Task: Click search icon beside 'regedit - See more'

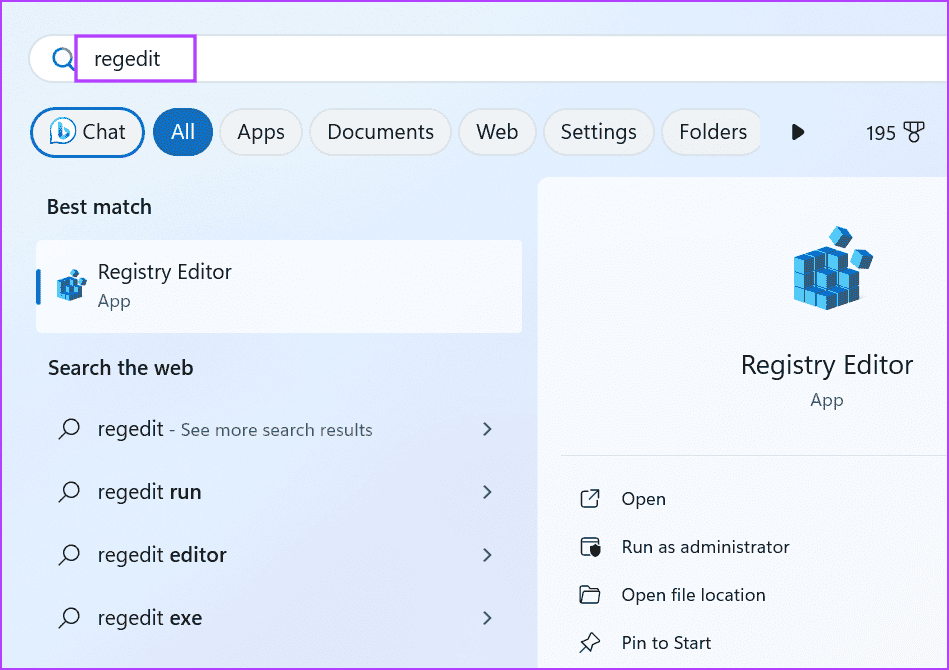Action: point(69,429)
